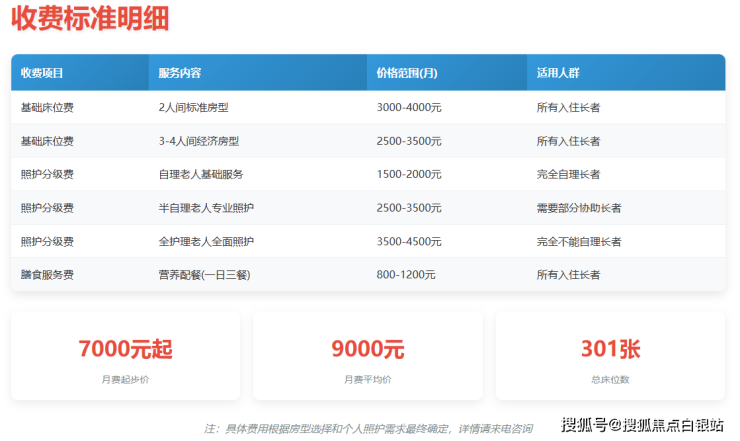Screen dimensions: 740x441
Task: Open the 7000元起 starting price card
Action: coord(125,356)
